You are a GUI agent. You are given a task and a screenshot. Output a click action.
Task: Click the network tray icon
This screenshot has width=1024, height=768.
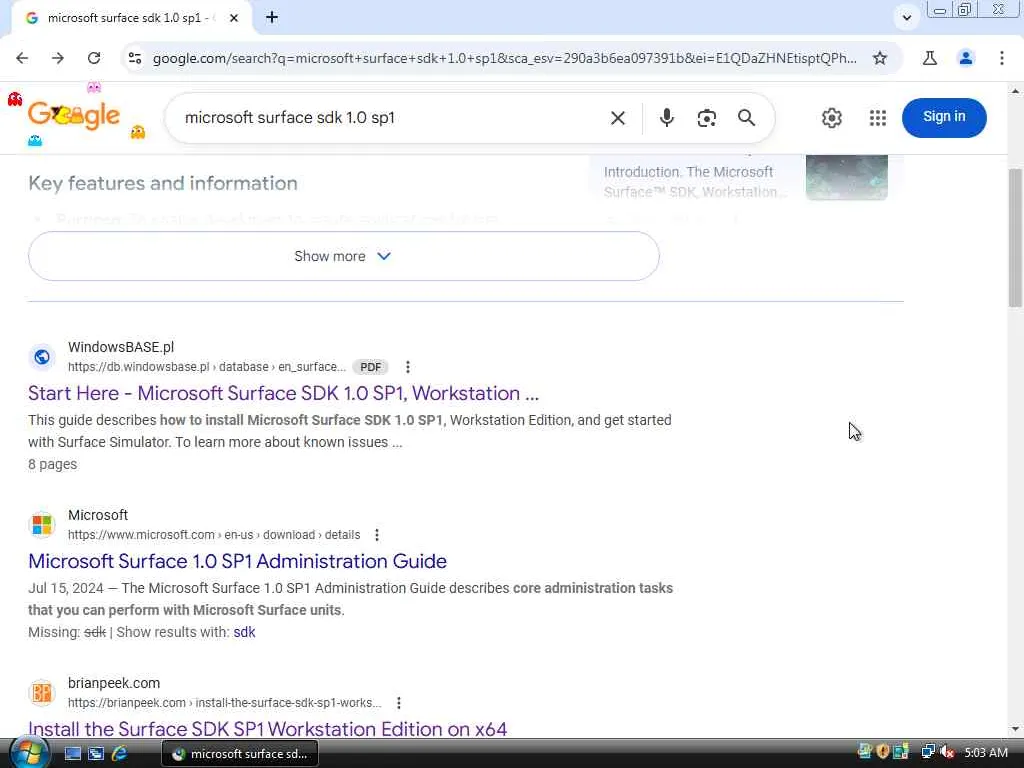(x=928, y=752)
